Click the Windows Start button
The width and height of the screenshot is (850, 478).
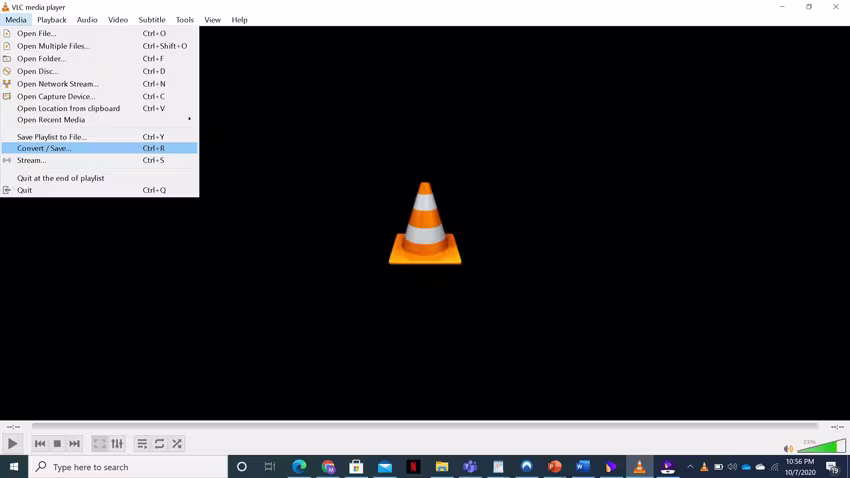[x=14, y=467]
